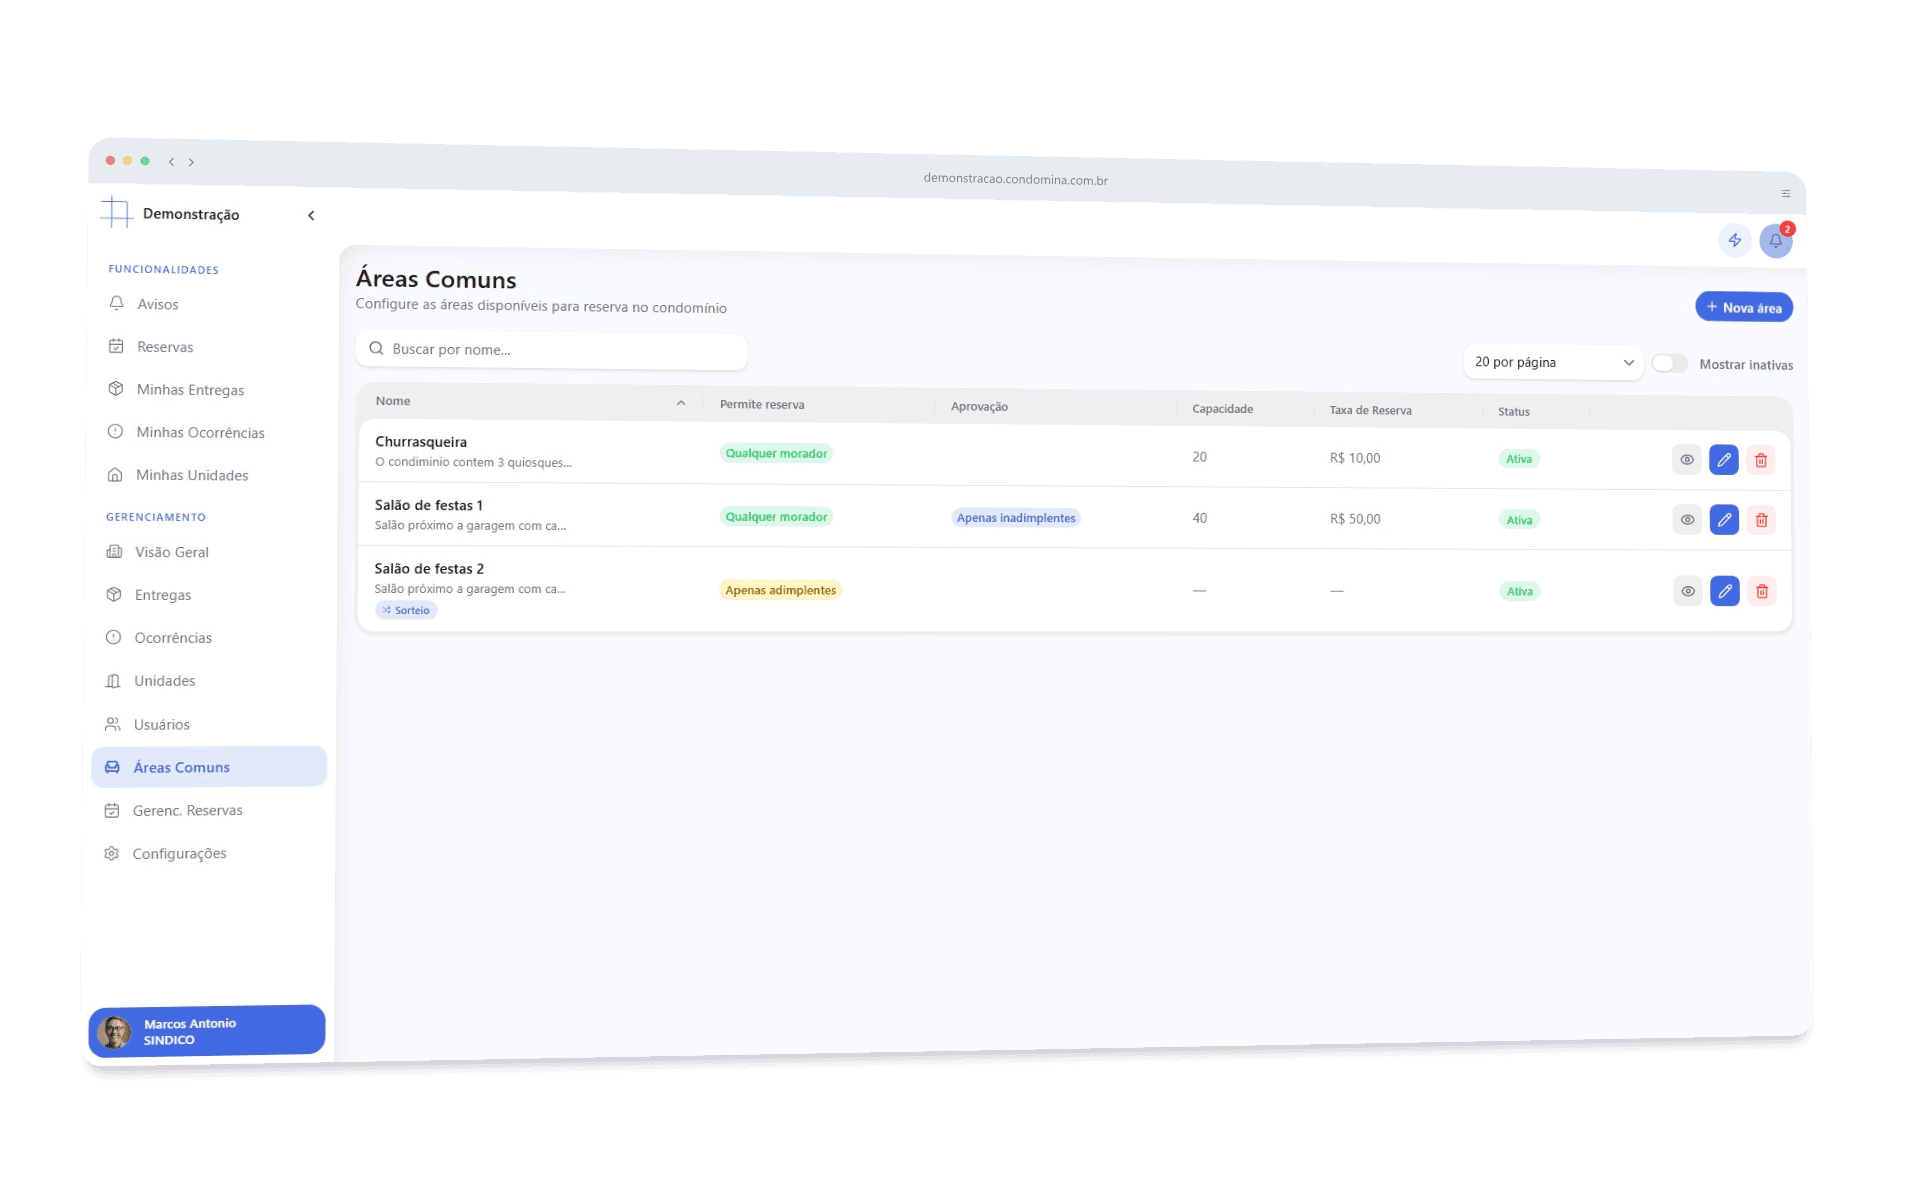
Task: Open the notifications bell icon
Action: pyautogui.click(x=1776, y=241)
